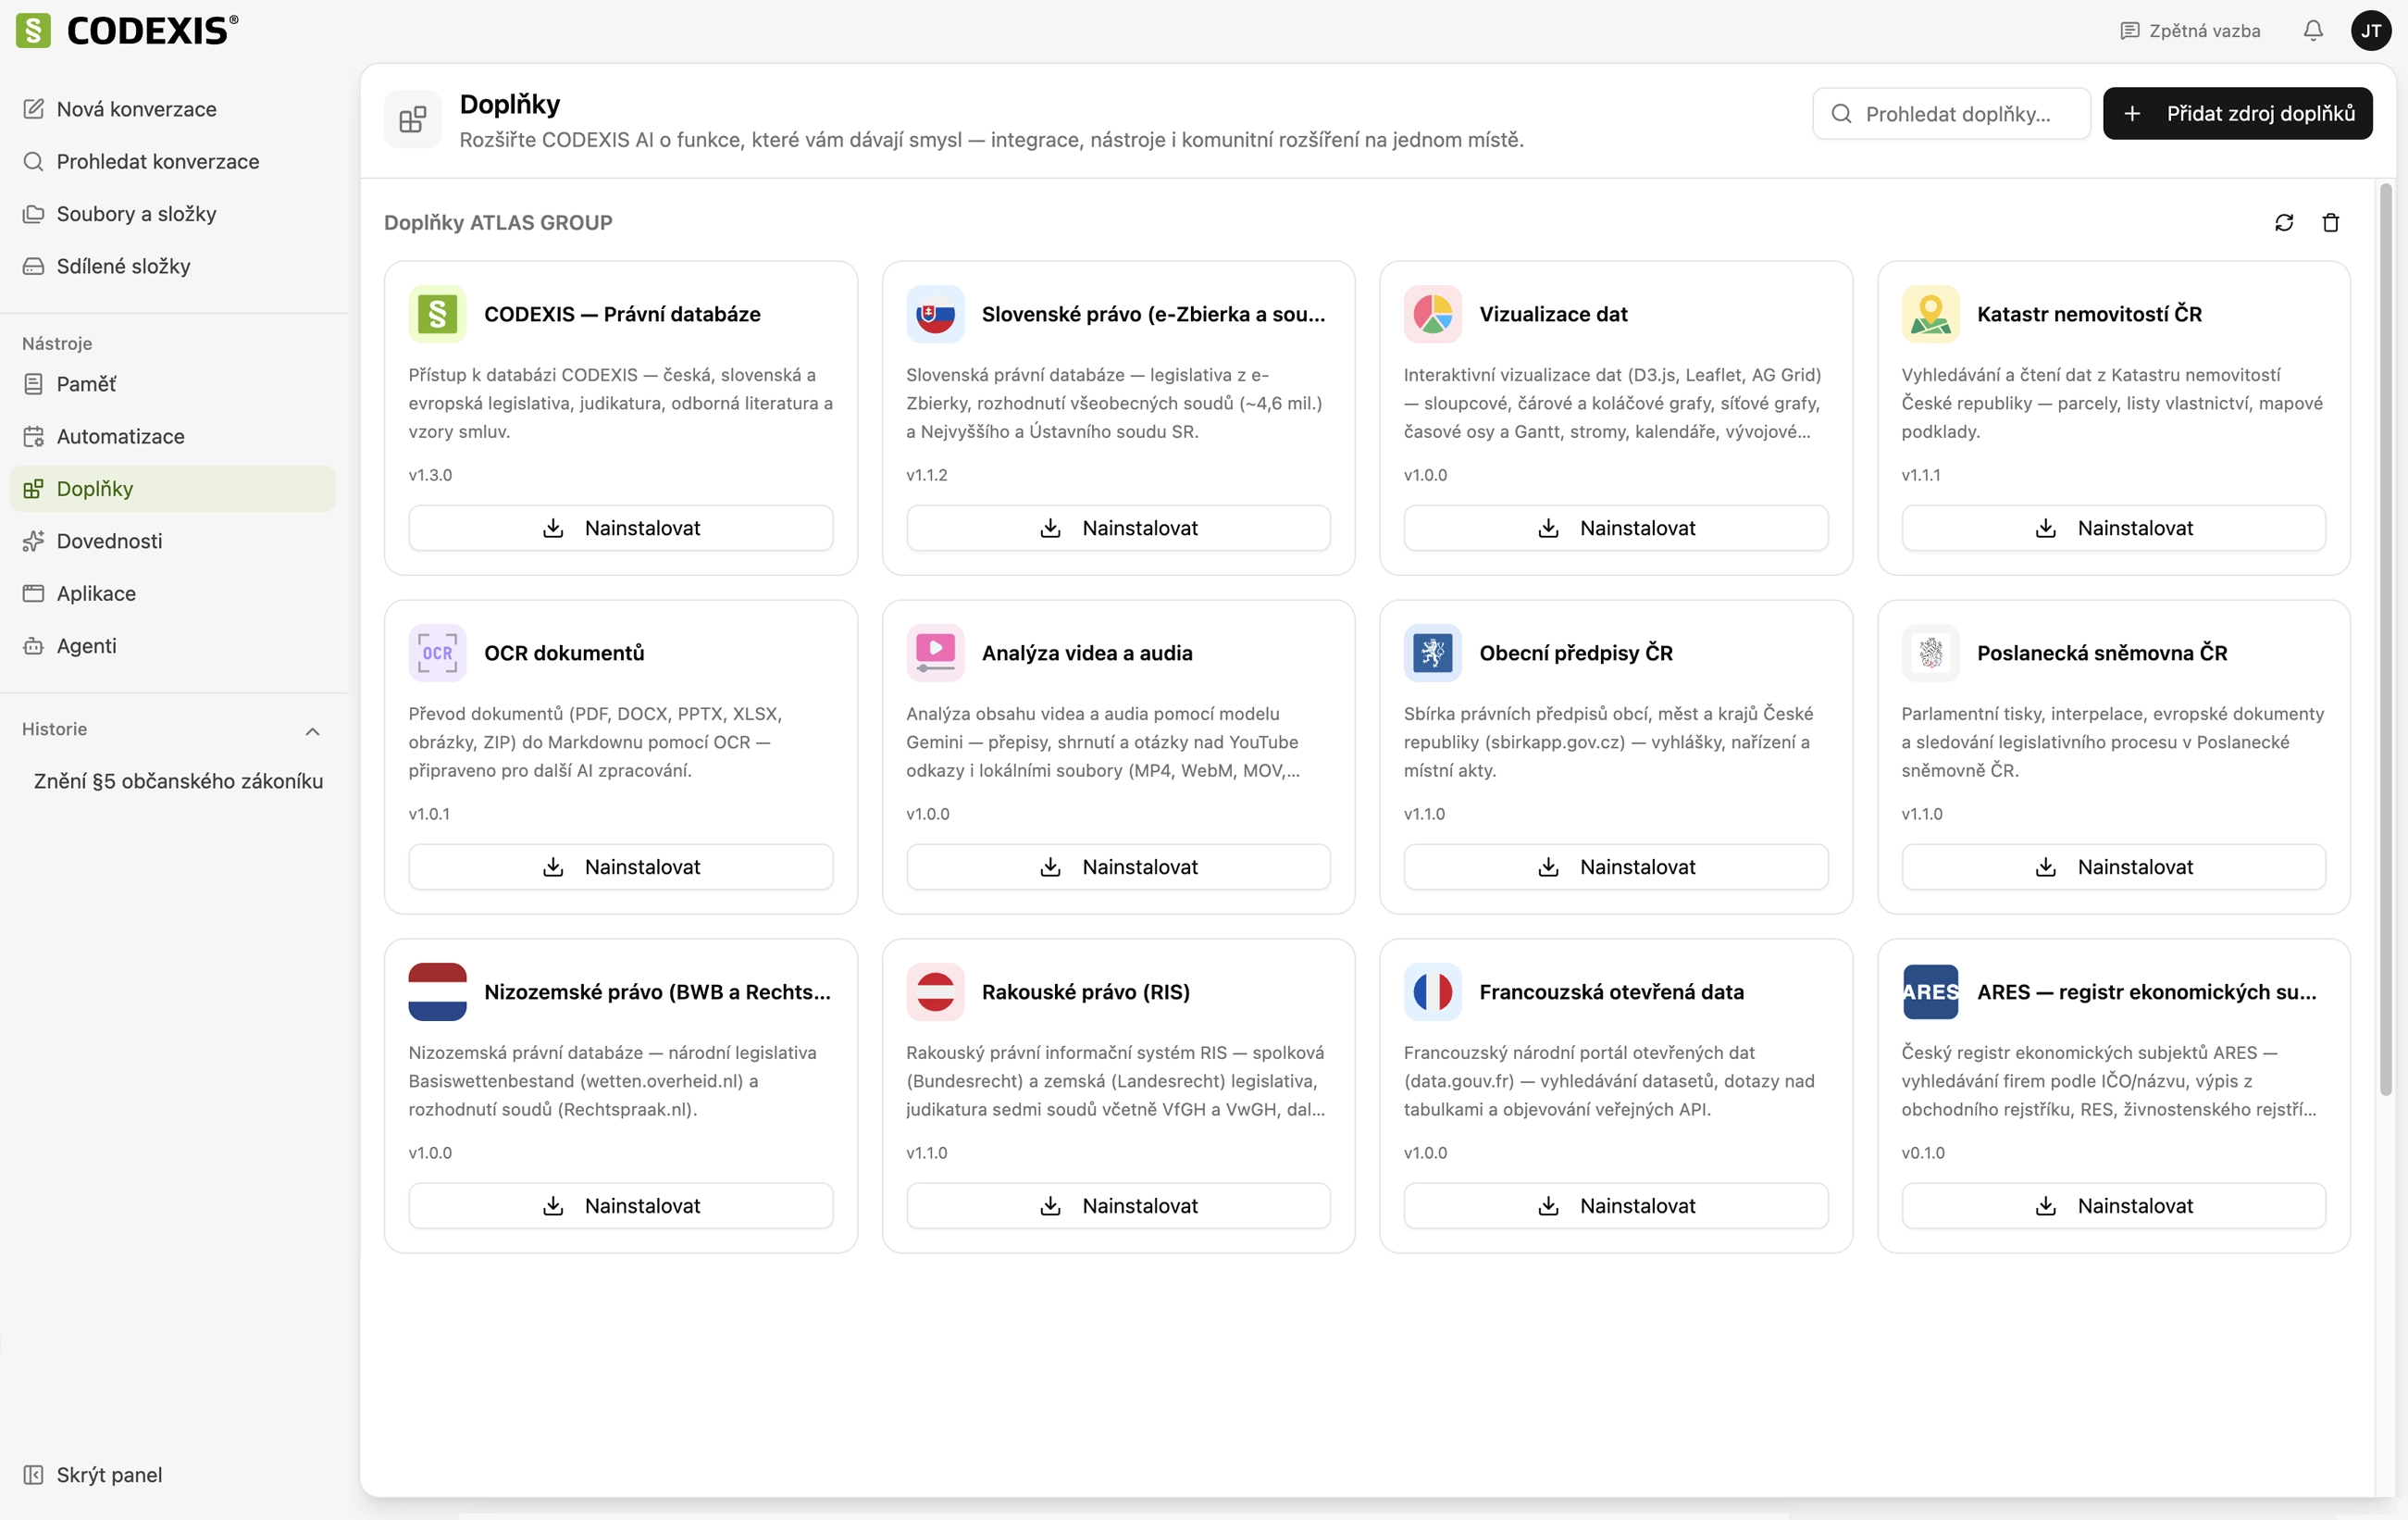Go to Sdílené složky
Screen dimensions: 2408x1520
click(x=172, y=266)
